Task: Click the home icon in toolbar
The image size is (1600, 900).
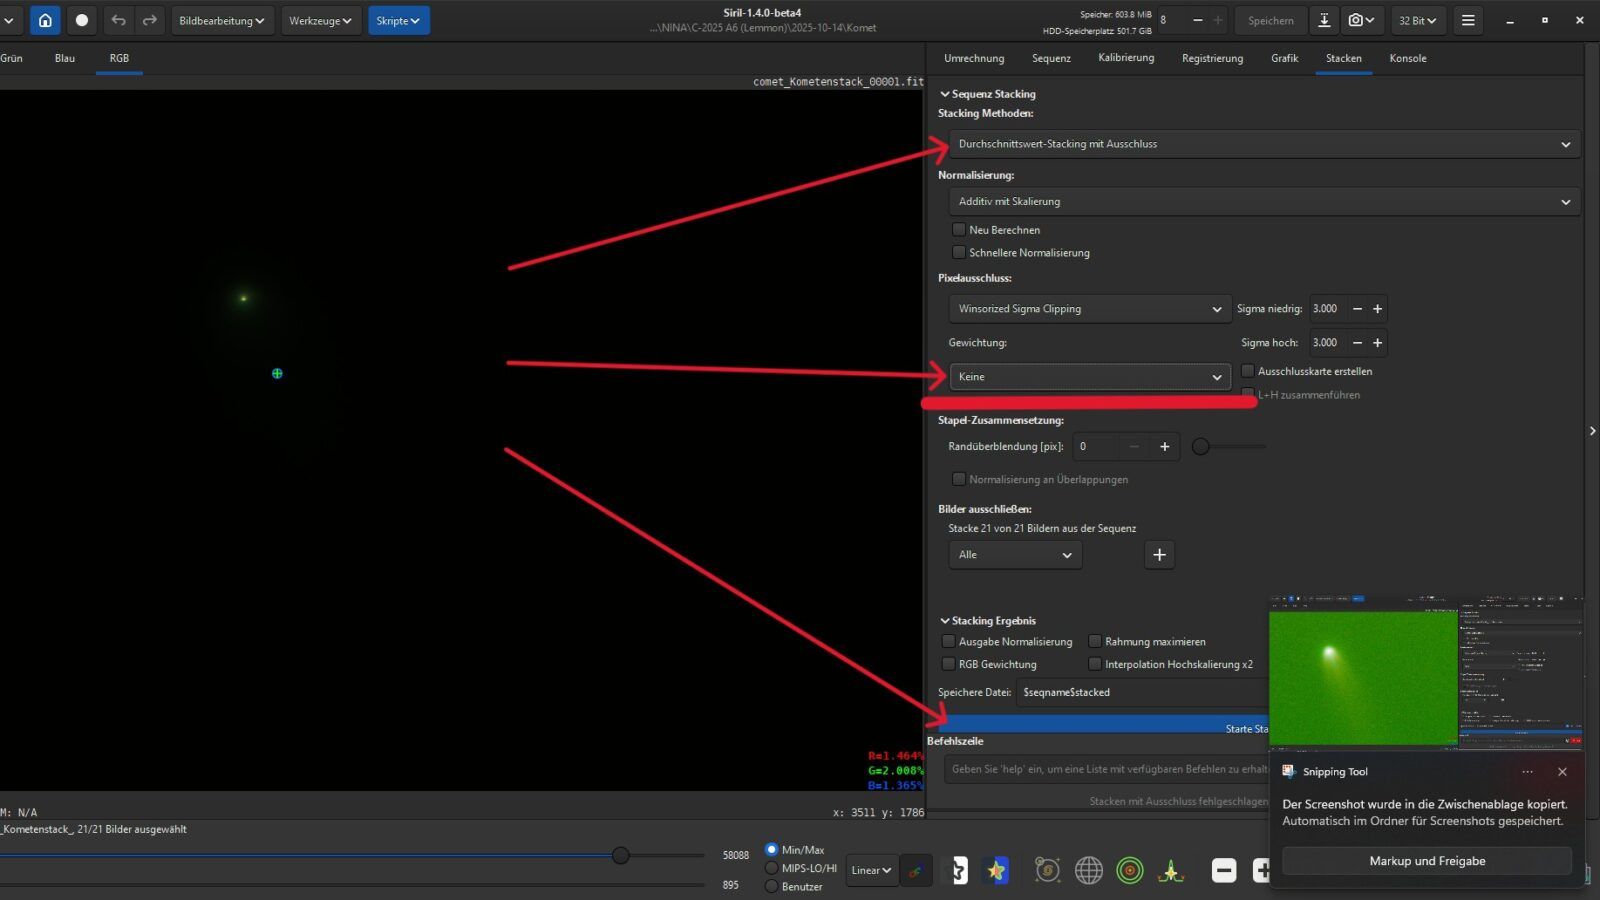Action: pos(45,20)
